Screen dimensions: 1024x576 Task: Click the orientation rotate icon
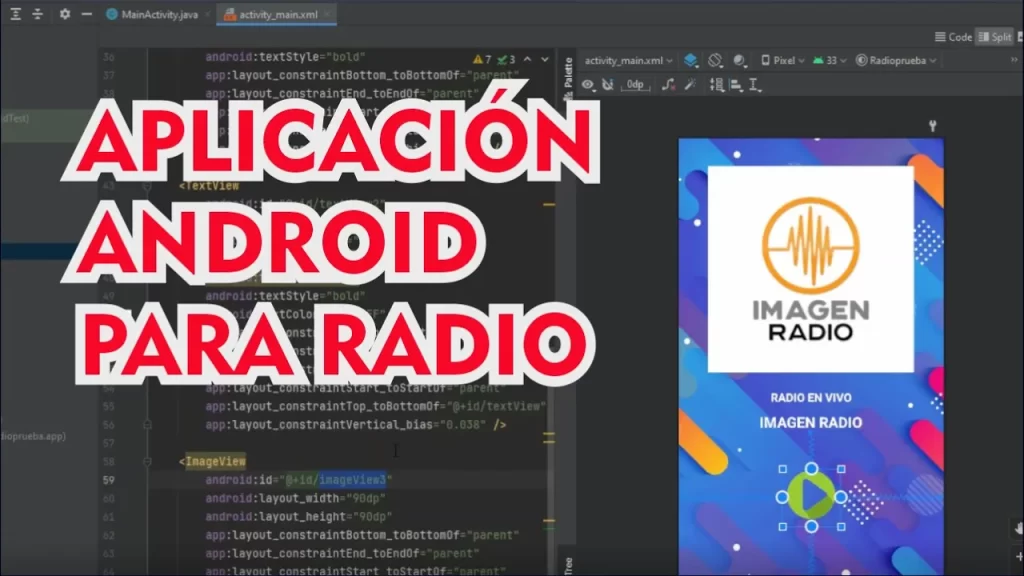(716, 60)
